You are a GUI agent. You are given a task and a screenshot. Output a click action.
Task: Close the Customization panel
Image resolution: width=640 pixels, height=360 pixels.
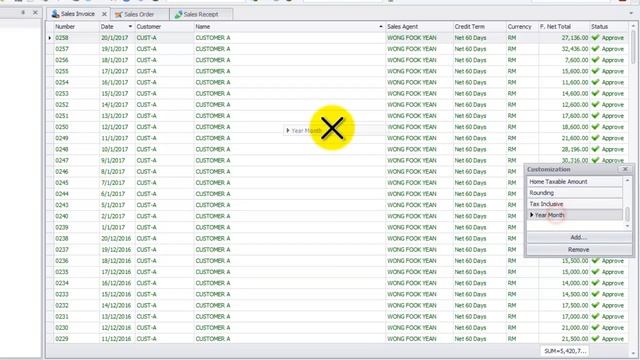625,169
